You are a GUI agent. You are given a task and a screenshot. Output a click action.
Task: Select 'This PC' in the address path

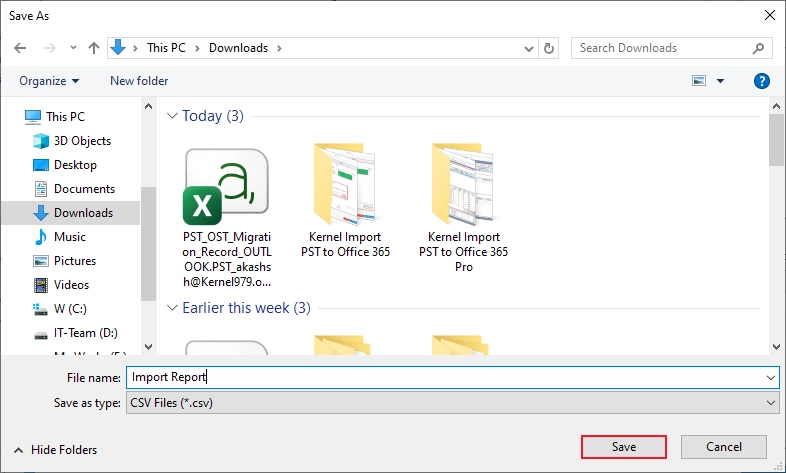coord(166,48)
